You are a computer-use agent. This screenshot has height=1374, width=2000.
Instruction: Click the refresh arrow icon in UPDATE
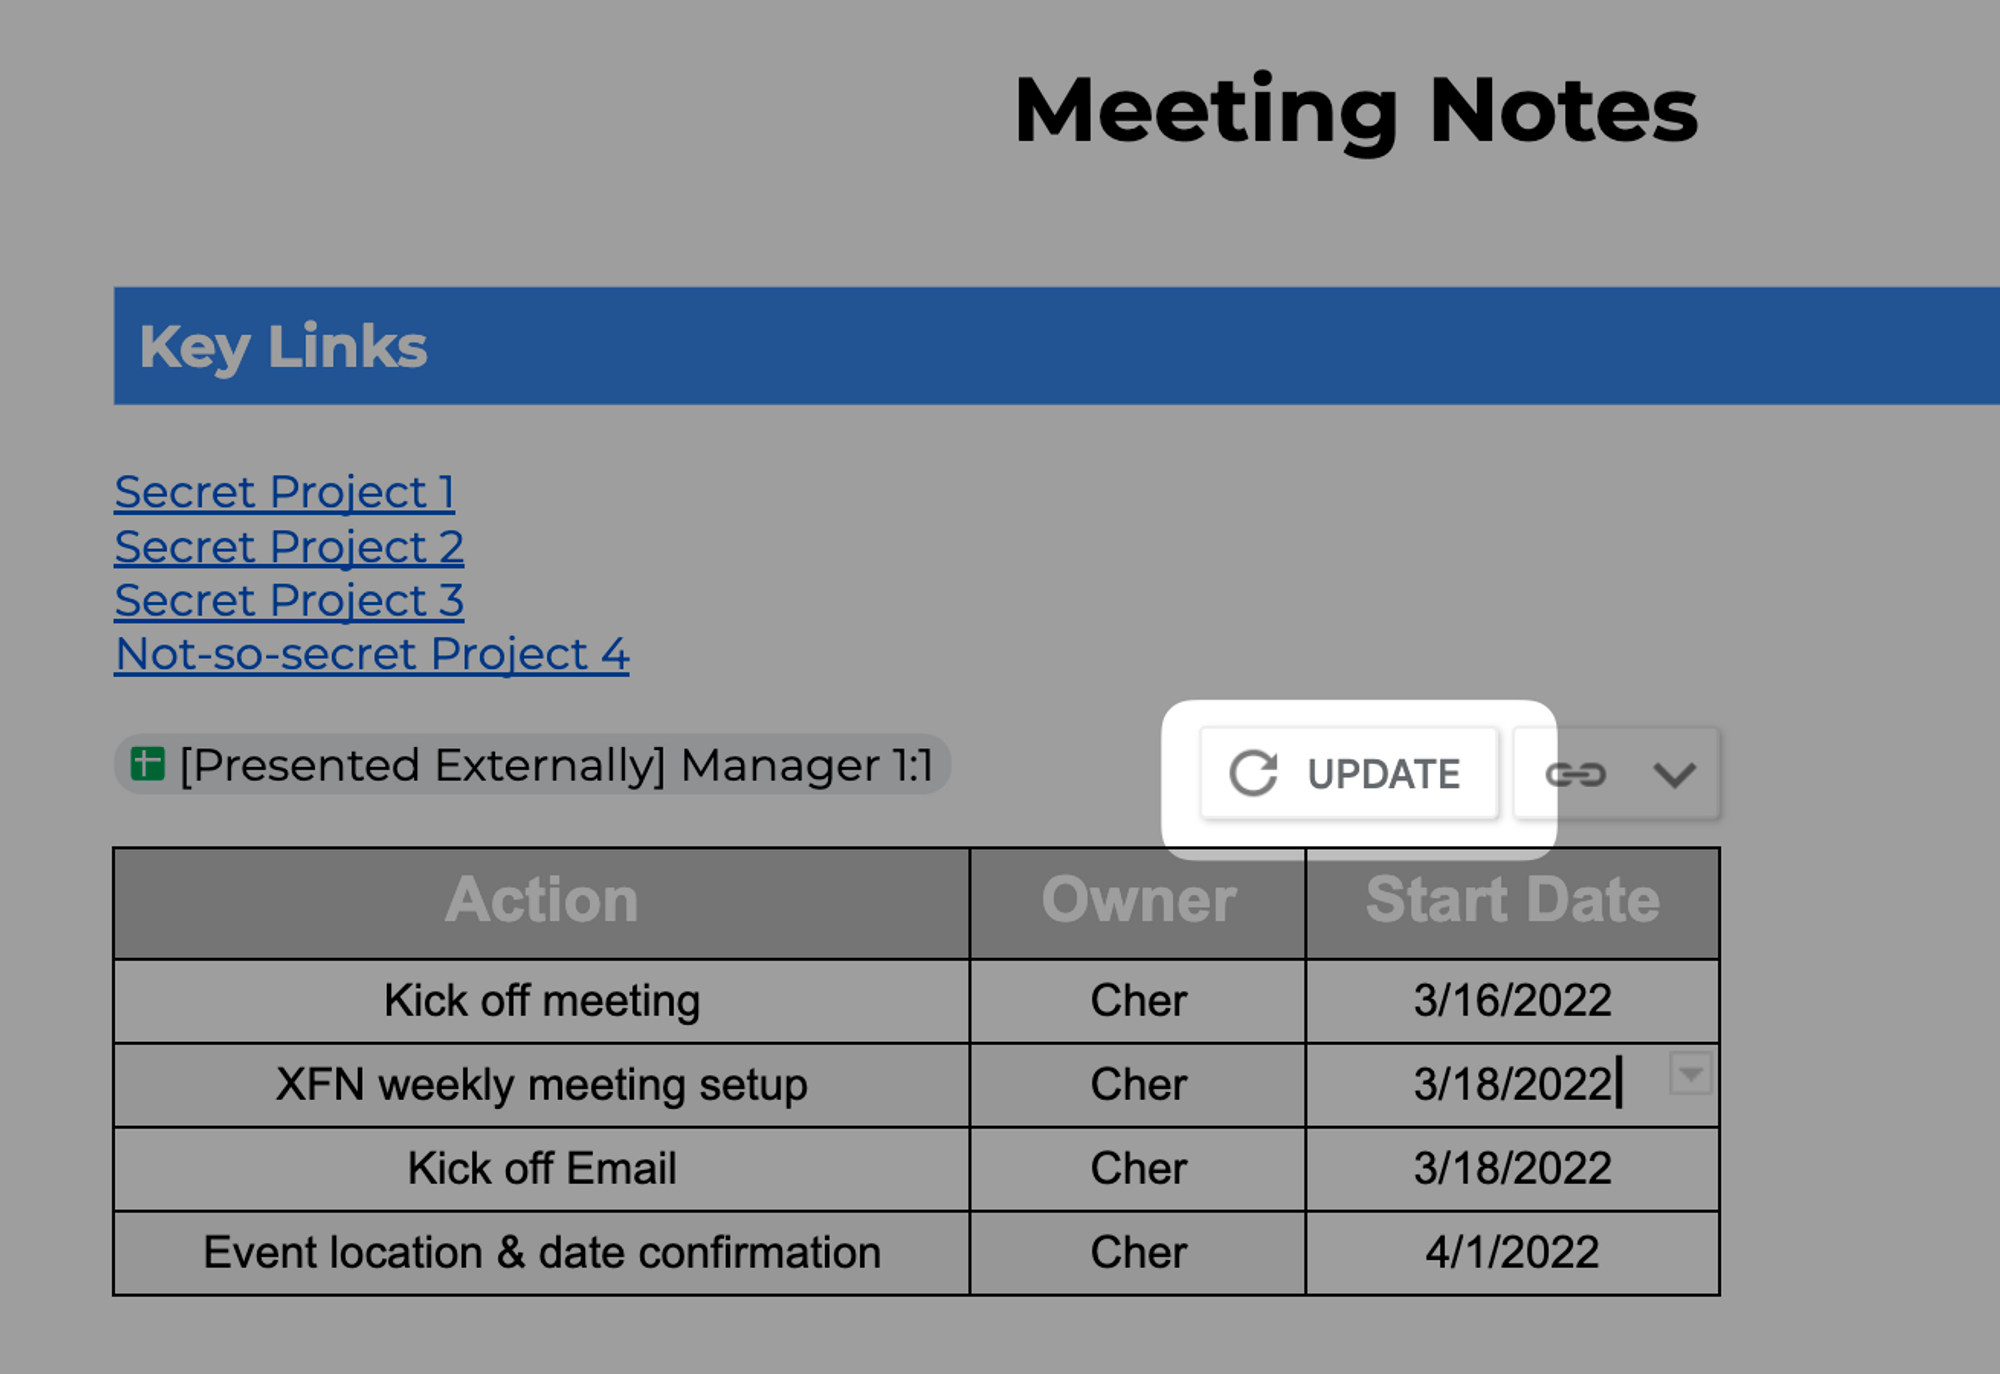coord(1253,774)
